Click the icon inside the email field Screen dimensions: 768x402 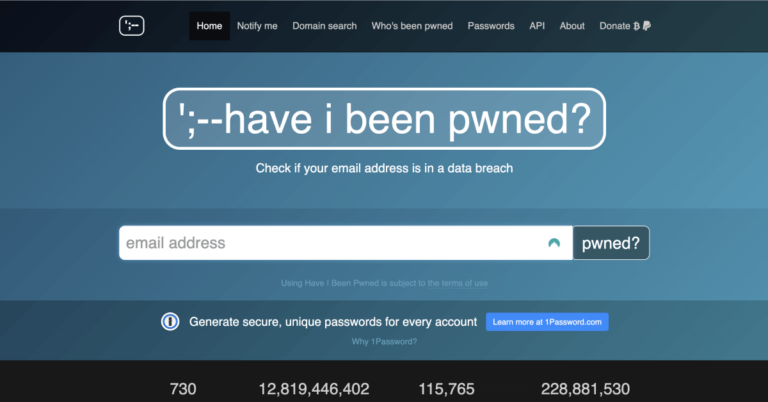[554, 243]
